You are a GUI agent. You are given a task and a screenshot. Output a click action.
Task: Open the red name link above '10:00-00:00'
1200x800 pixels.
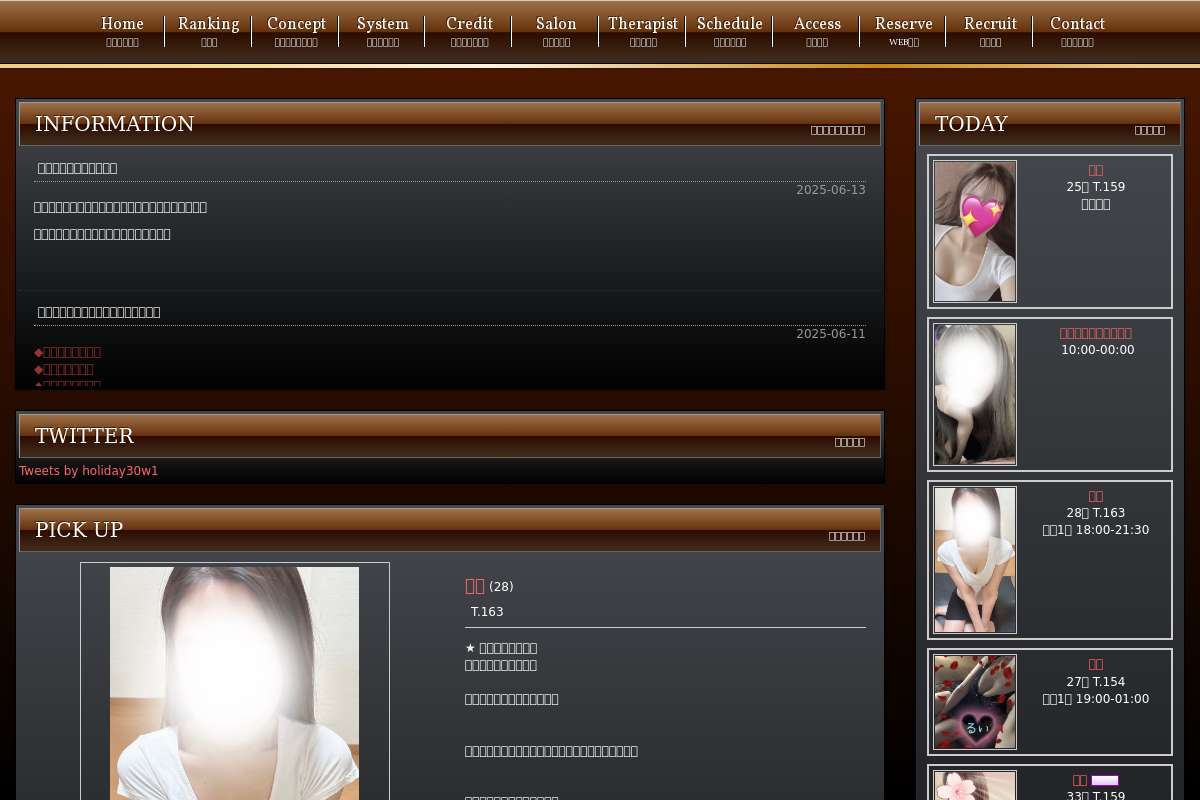(1096, 333)
